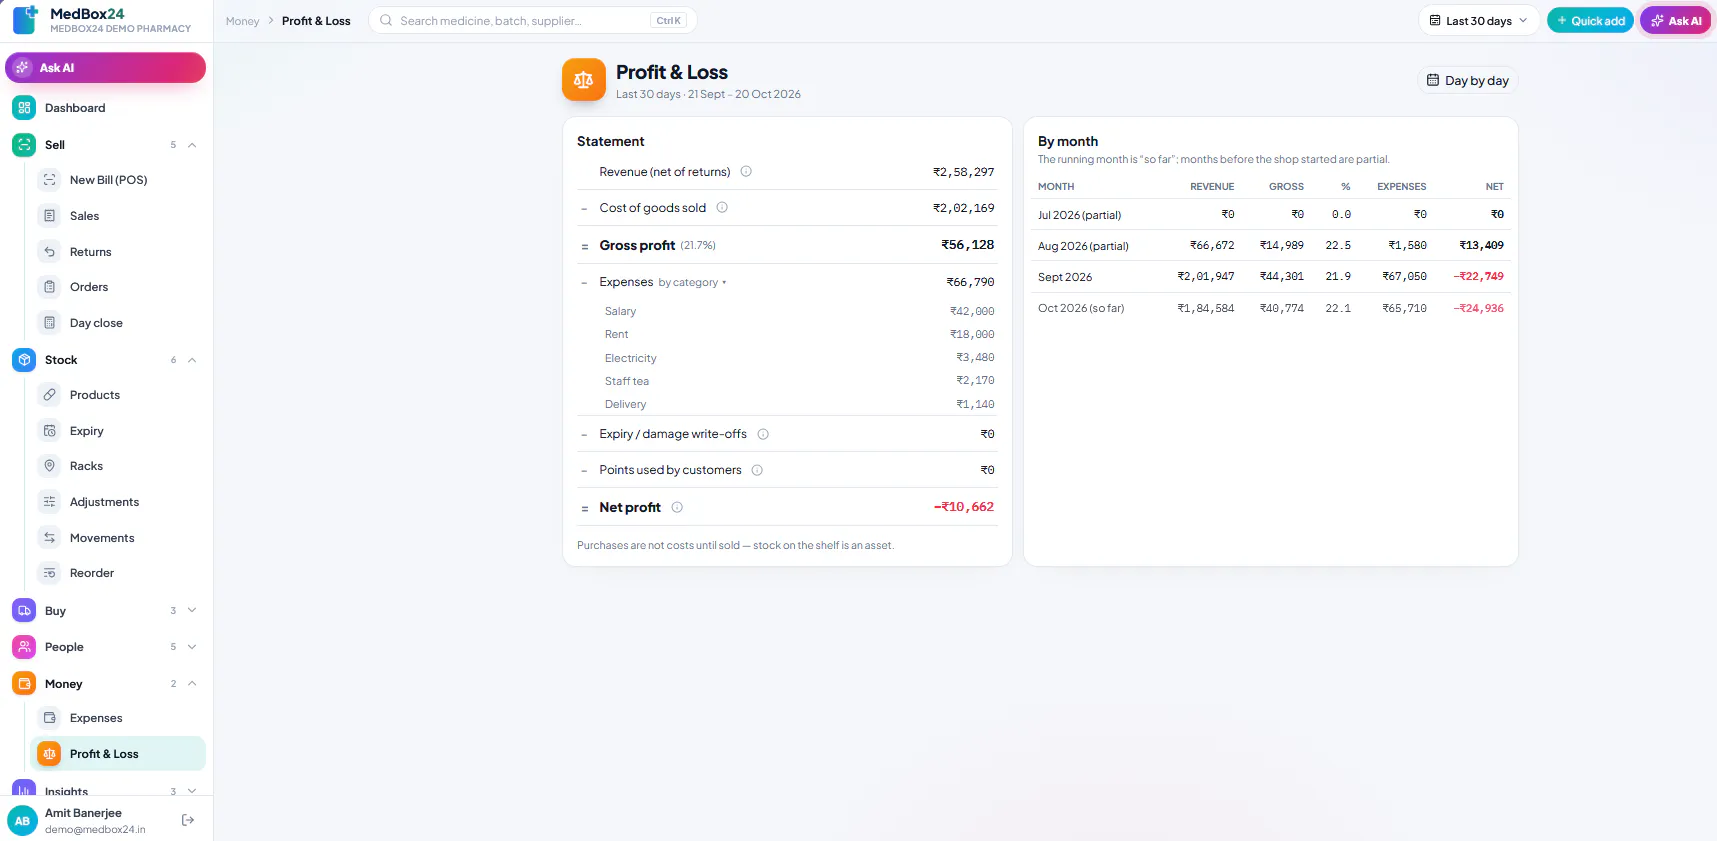Click the info icon next to Revenue
Screen dimensions: 1717x841
pos(746,172)
